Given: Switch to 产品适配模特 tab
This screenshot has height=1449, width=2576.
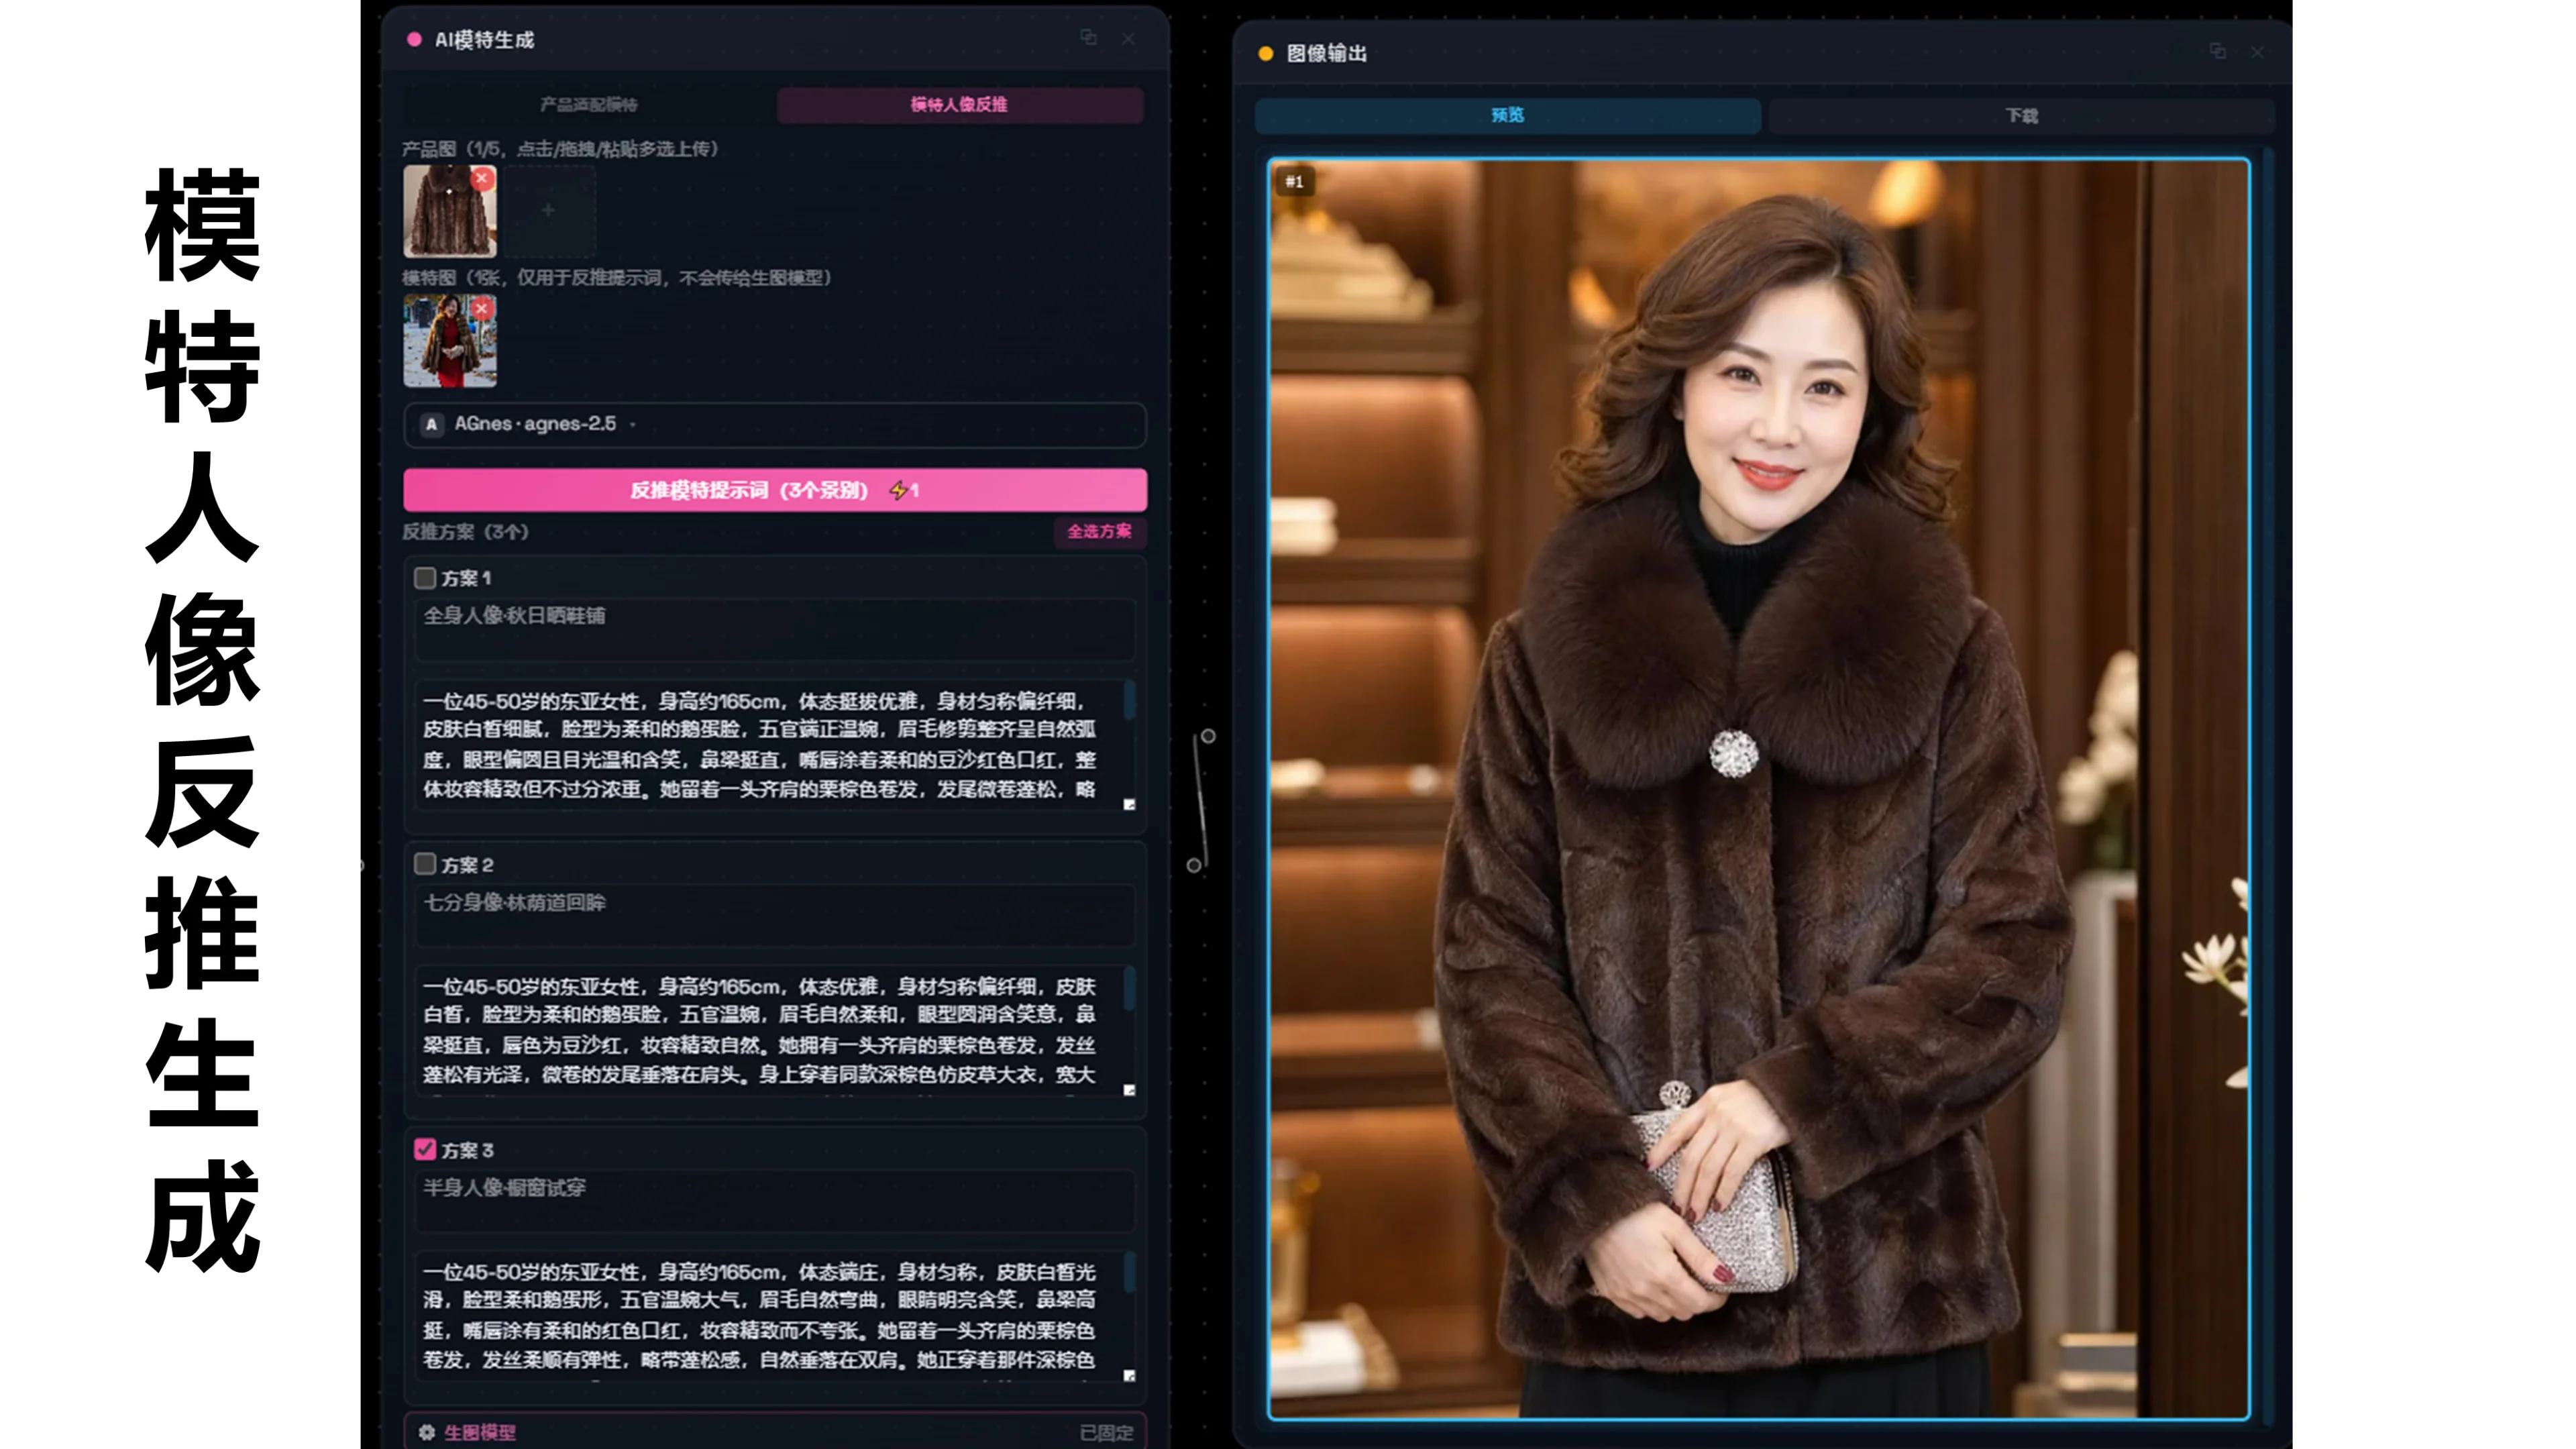Looking at the screenshot, I should 589,105.
